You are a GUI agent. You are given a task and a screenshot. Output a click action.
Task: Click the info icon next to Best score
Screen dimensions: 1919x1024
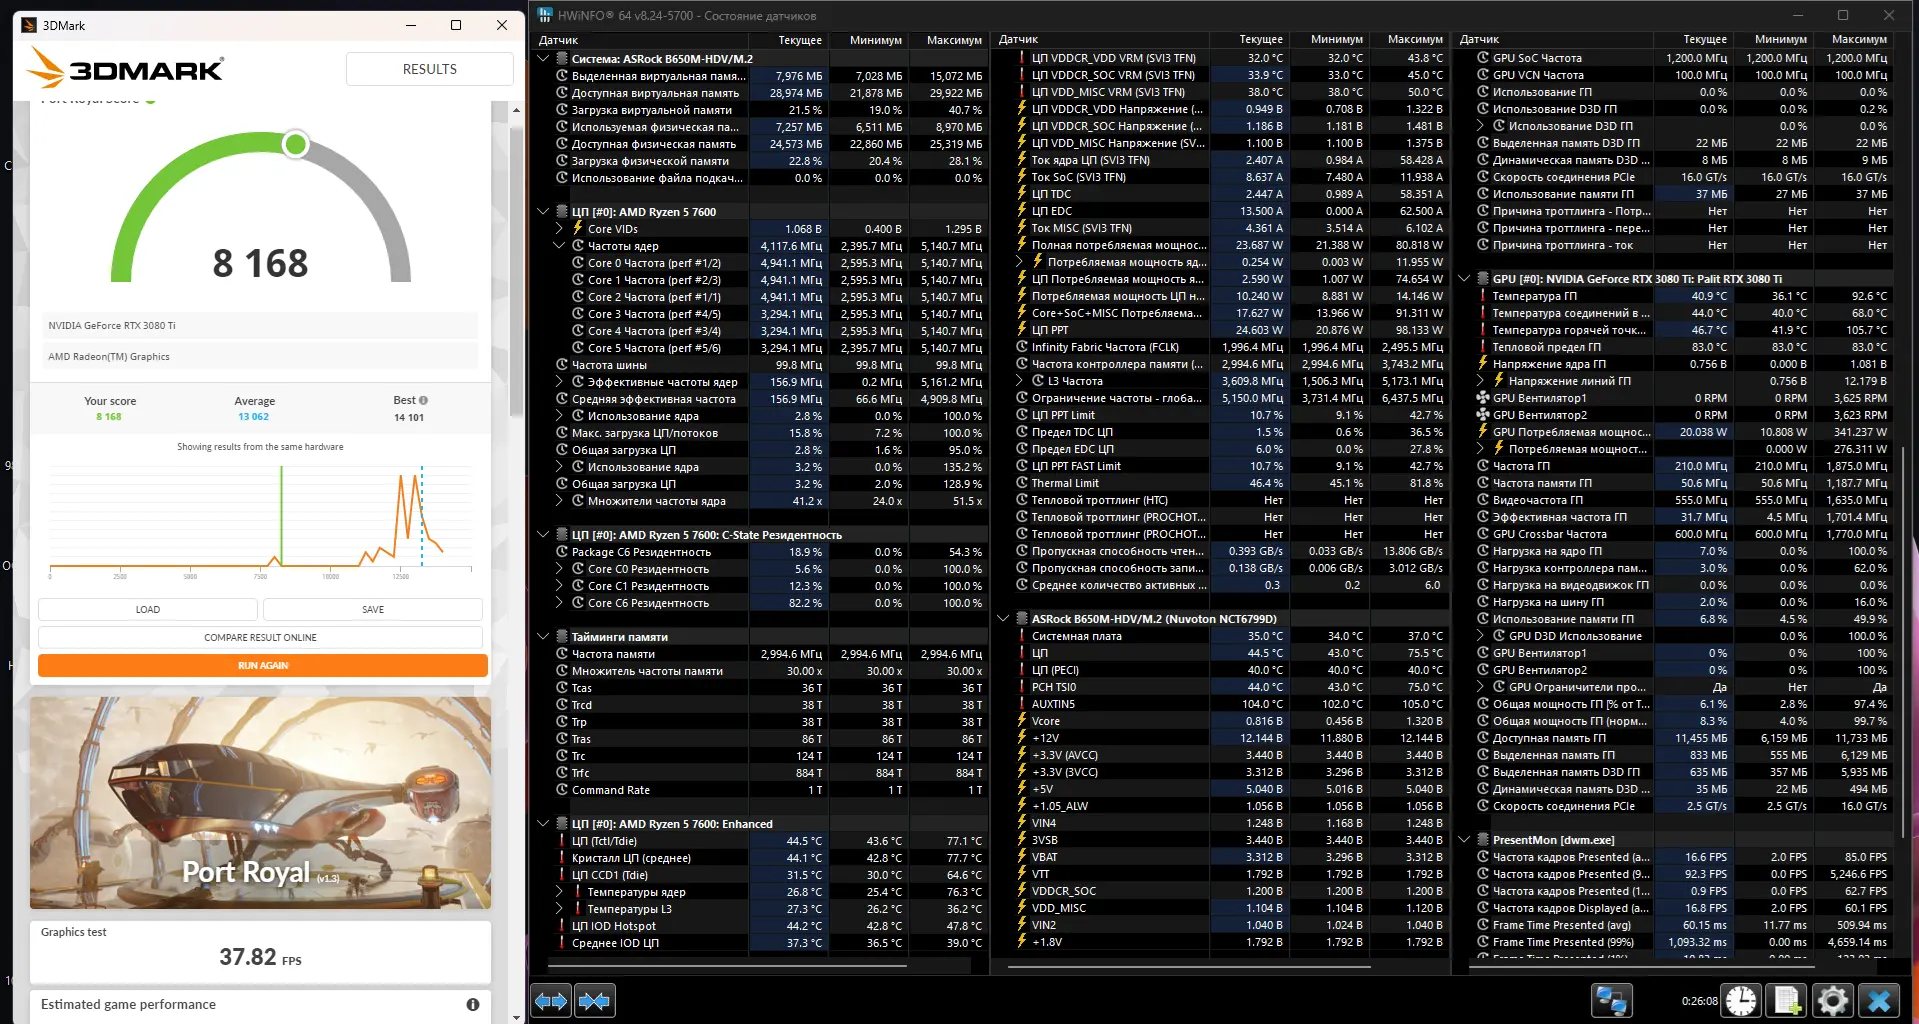click(x=423, y=400)
